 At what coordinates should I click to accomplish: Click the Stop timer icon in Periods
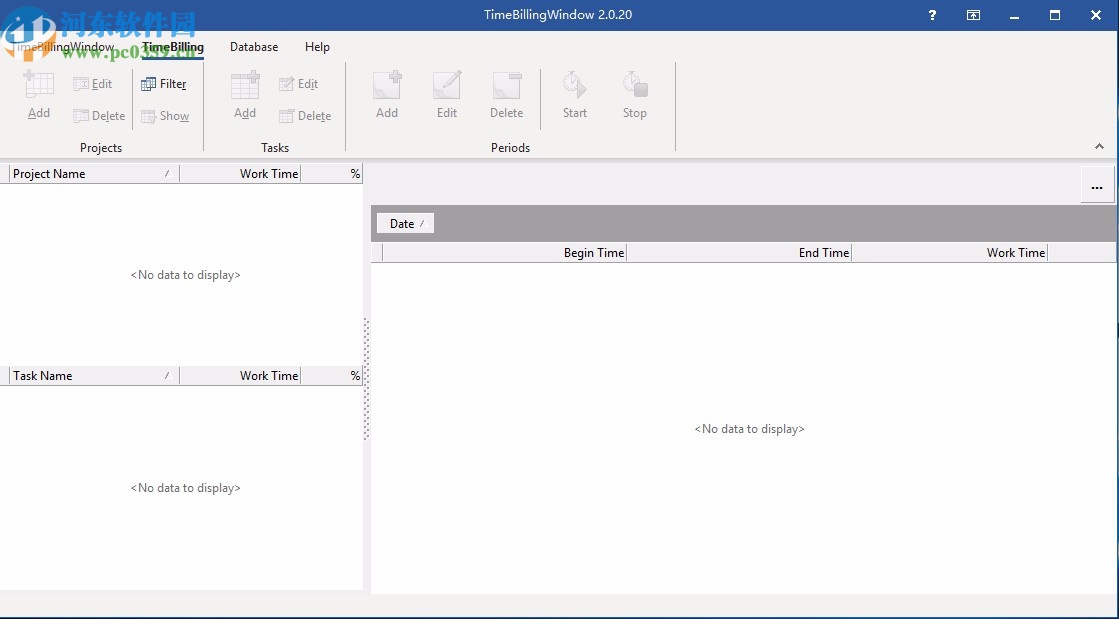point(634,95)
